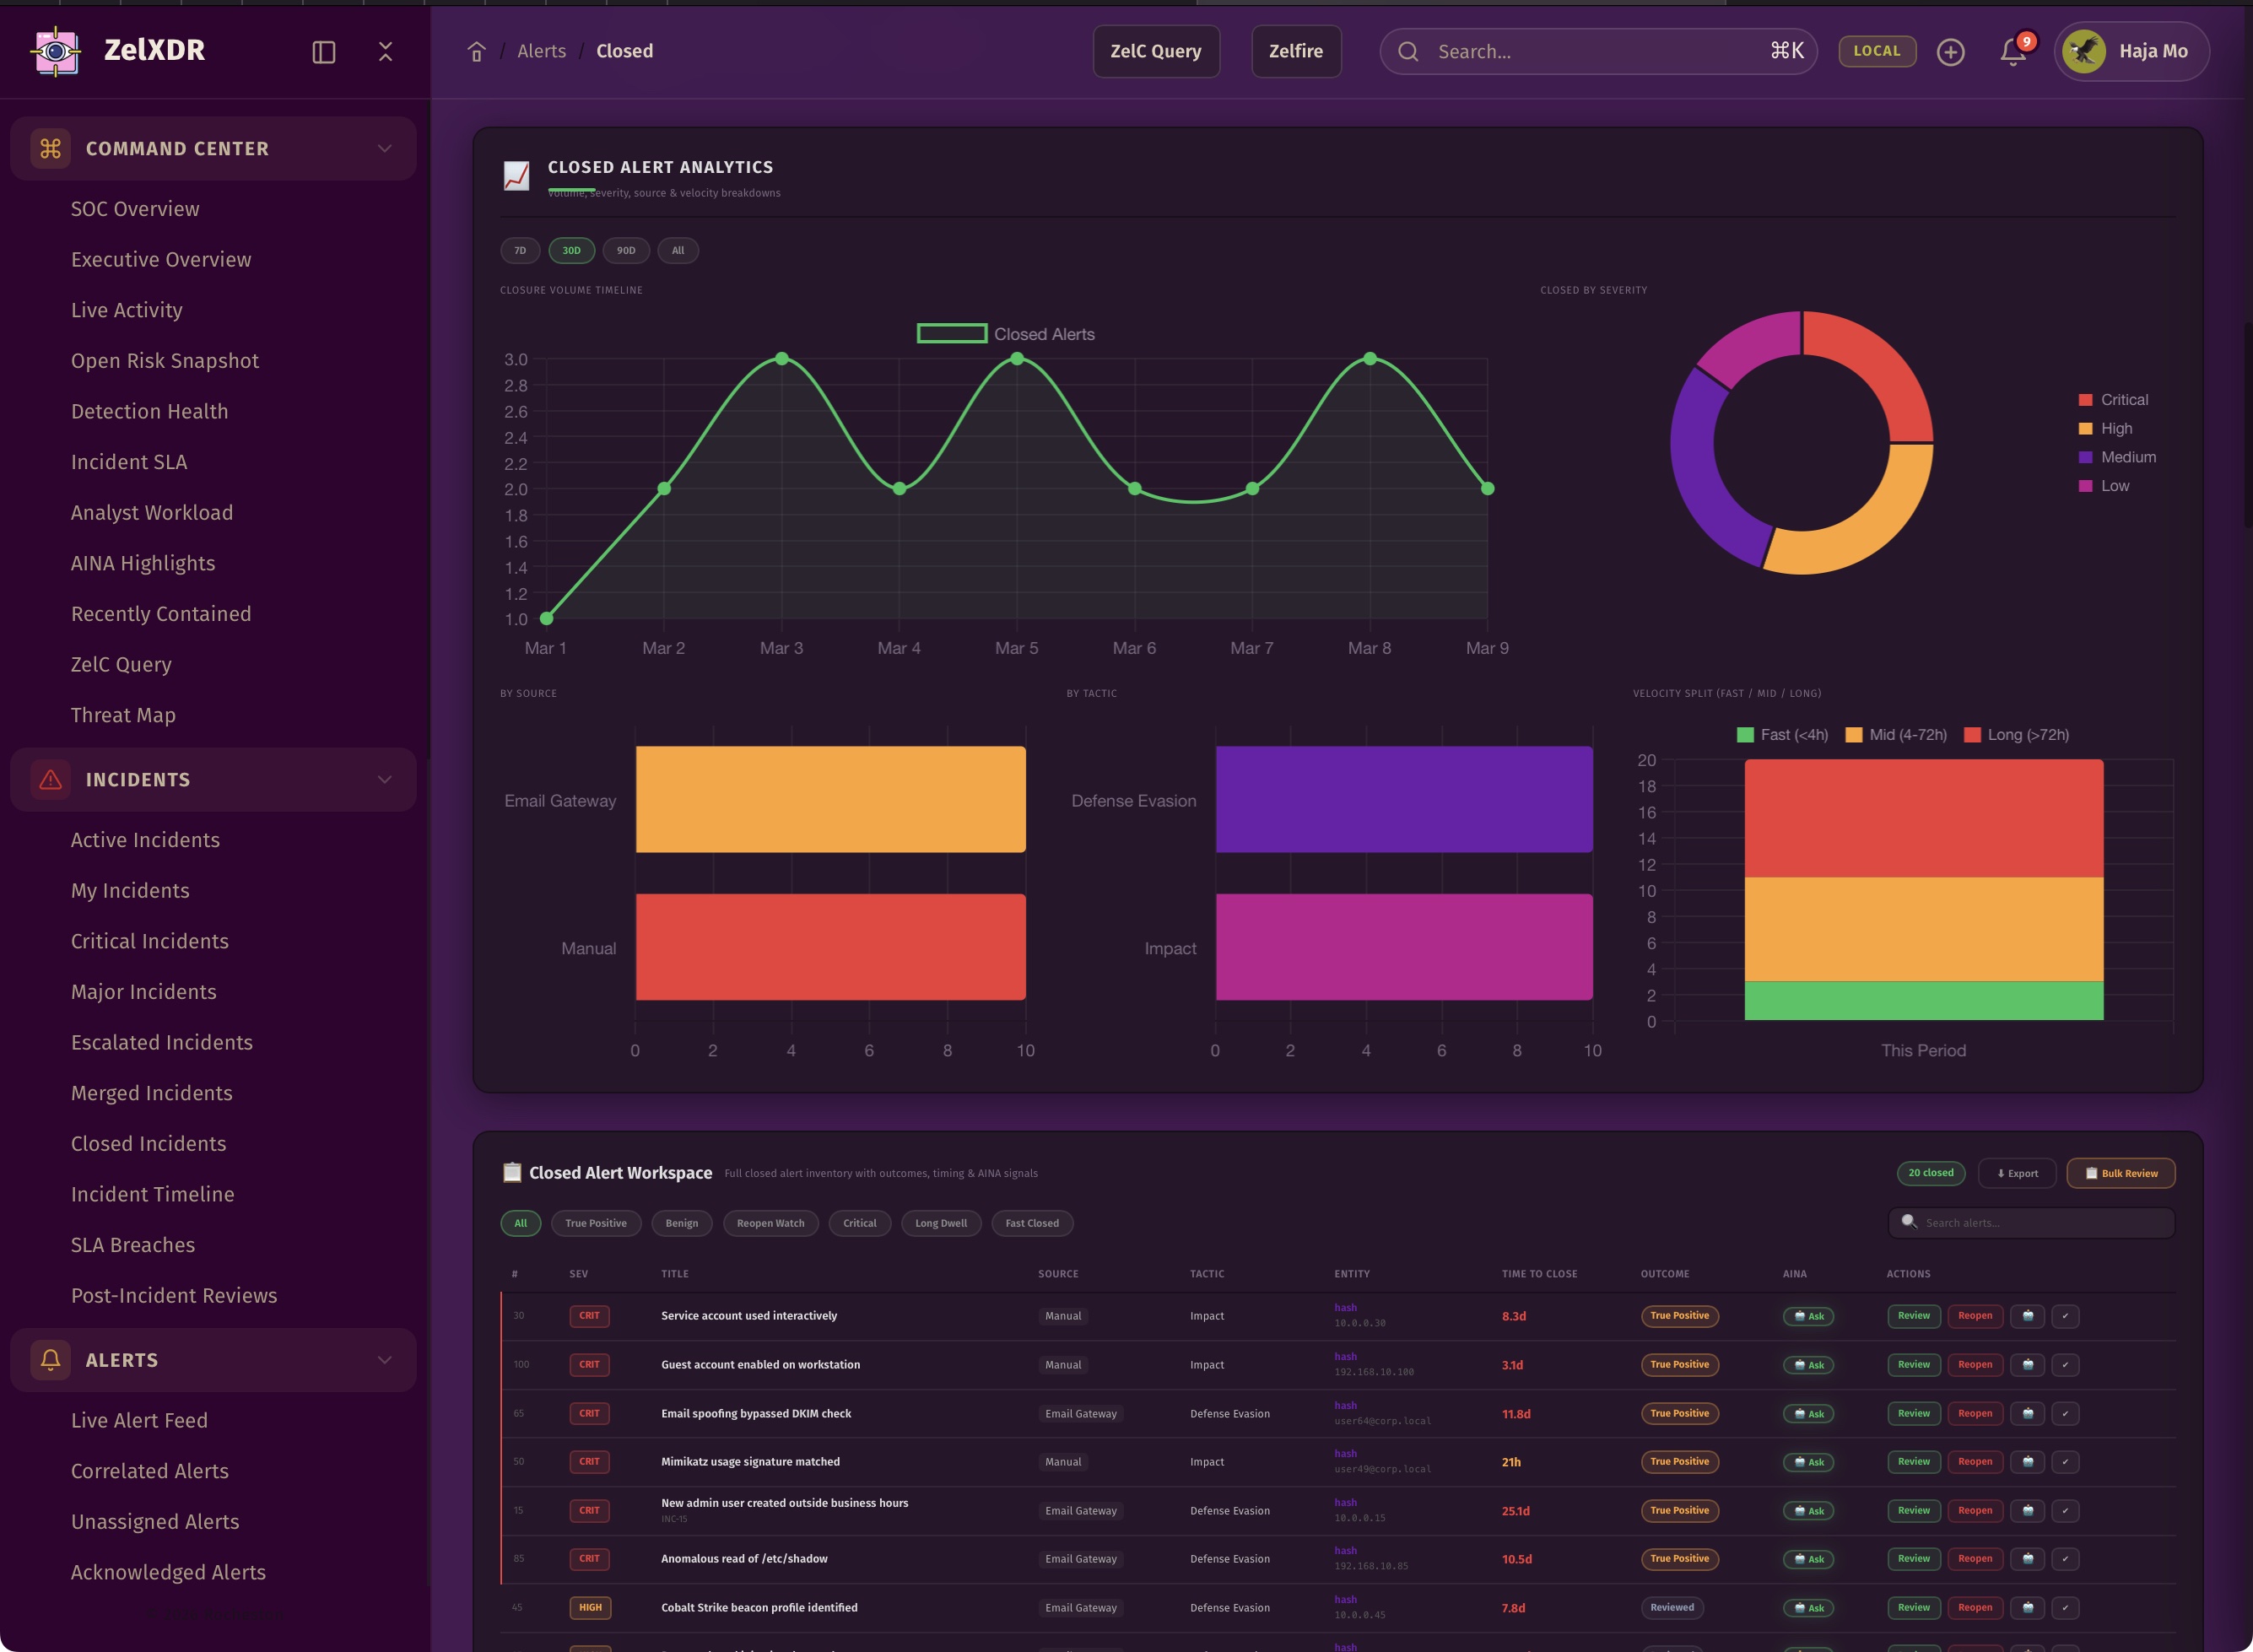This screenshot has height=1652, width=2253.
Task: Open Critical Incidents from sidebar
Action: (149, 941)
